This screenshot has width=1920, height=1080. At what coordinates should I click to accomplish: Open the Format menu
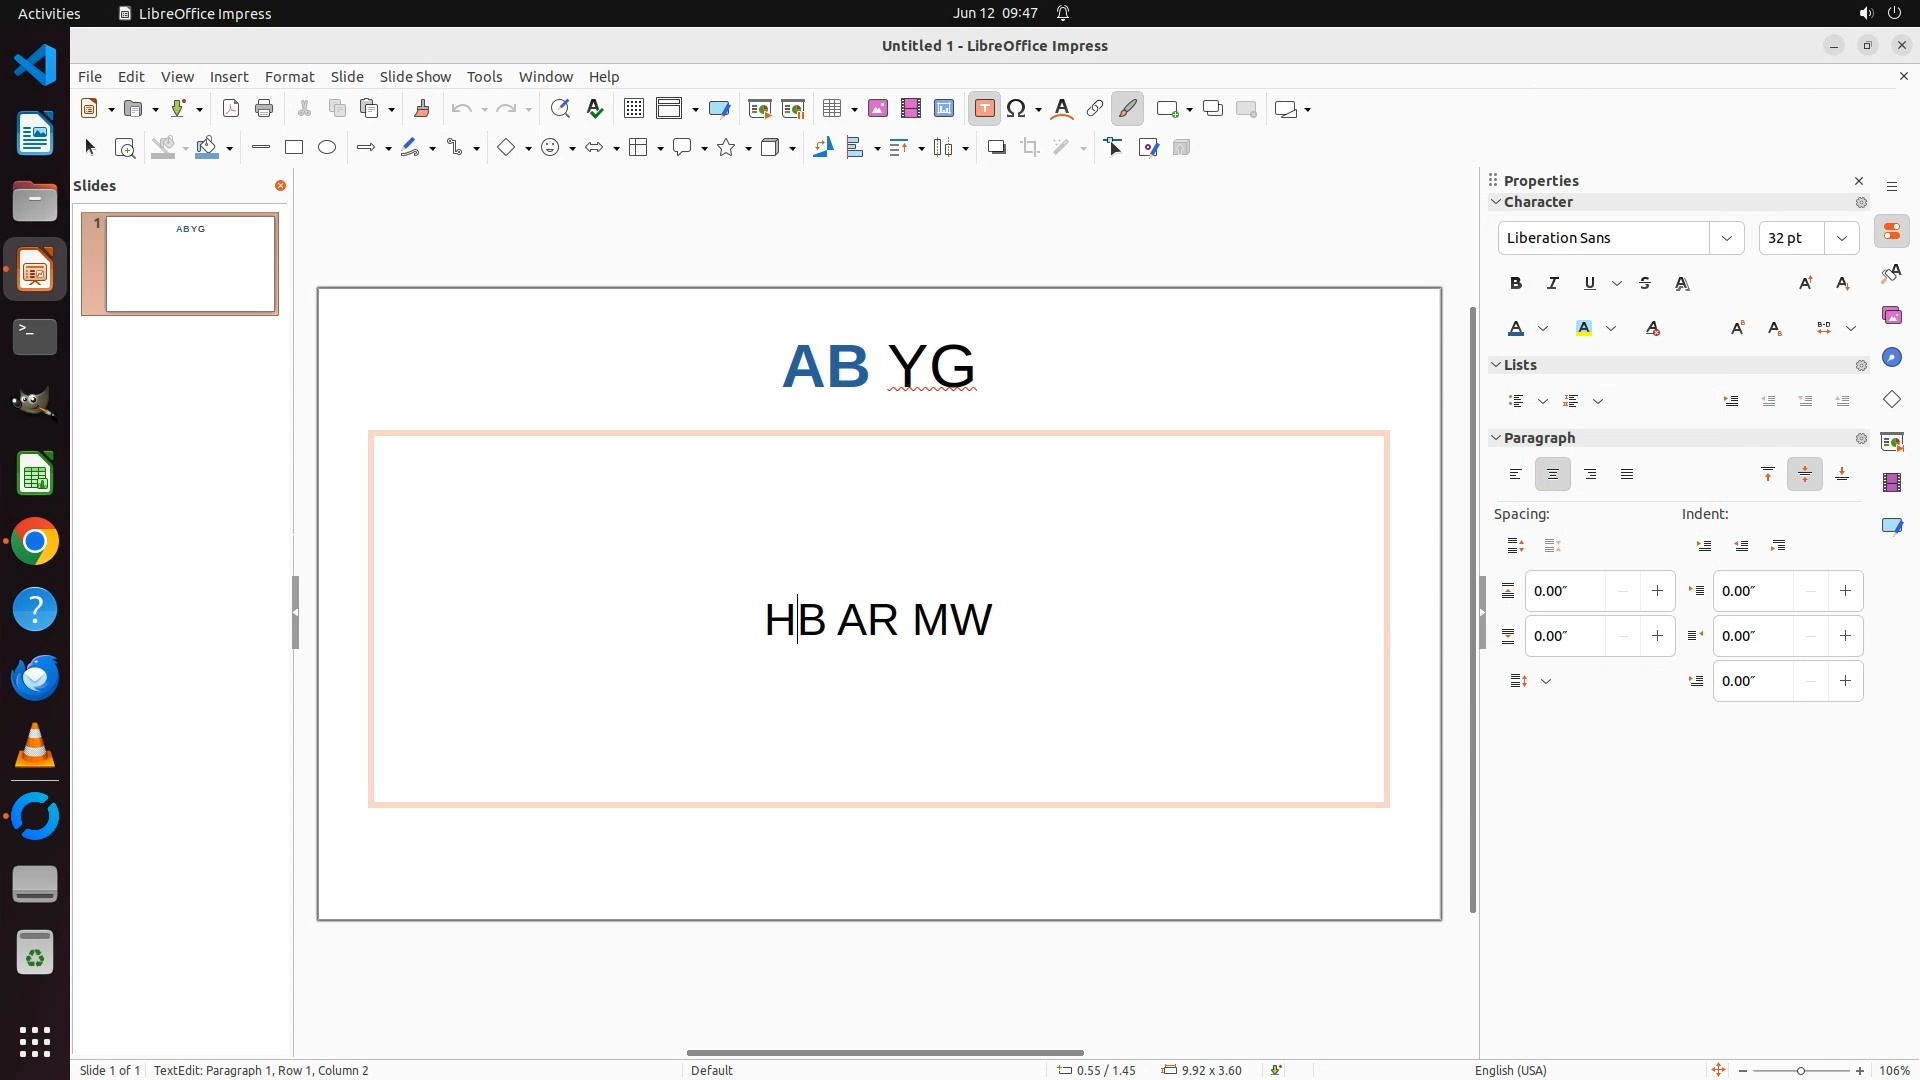[x=289, y=76]
